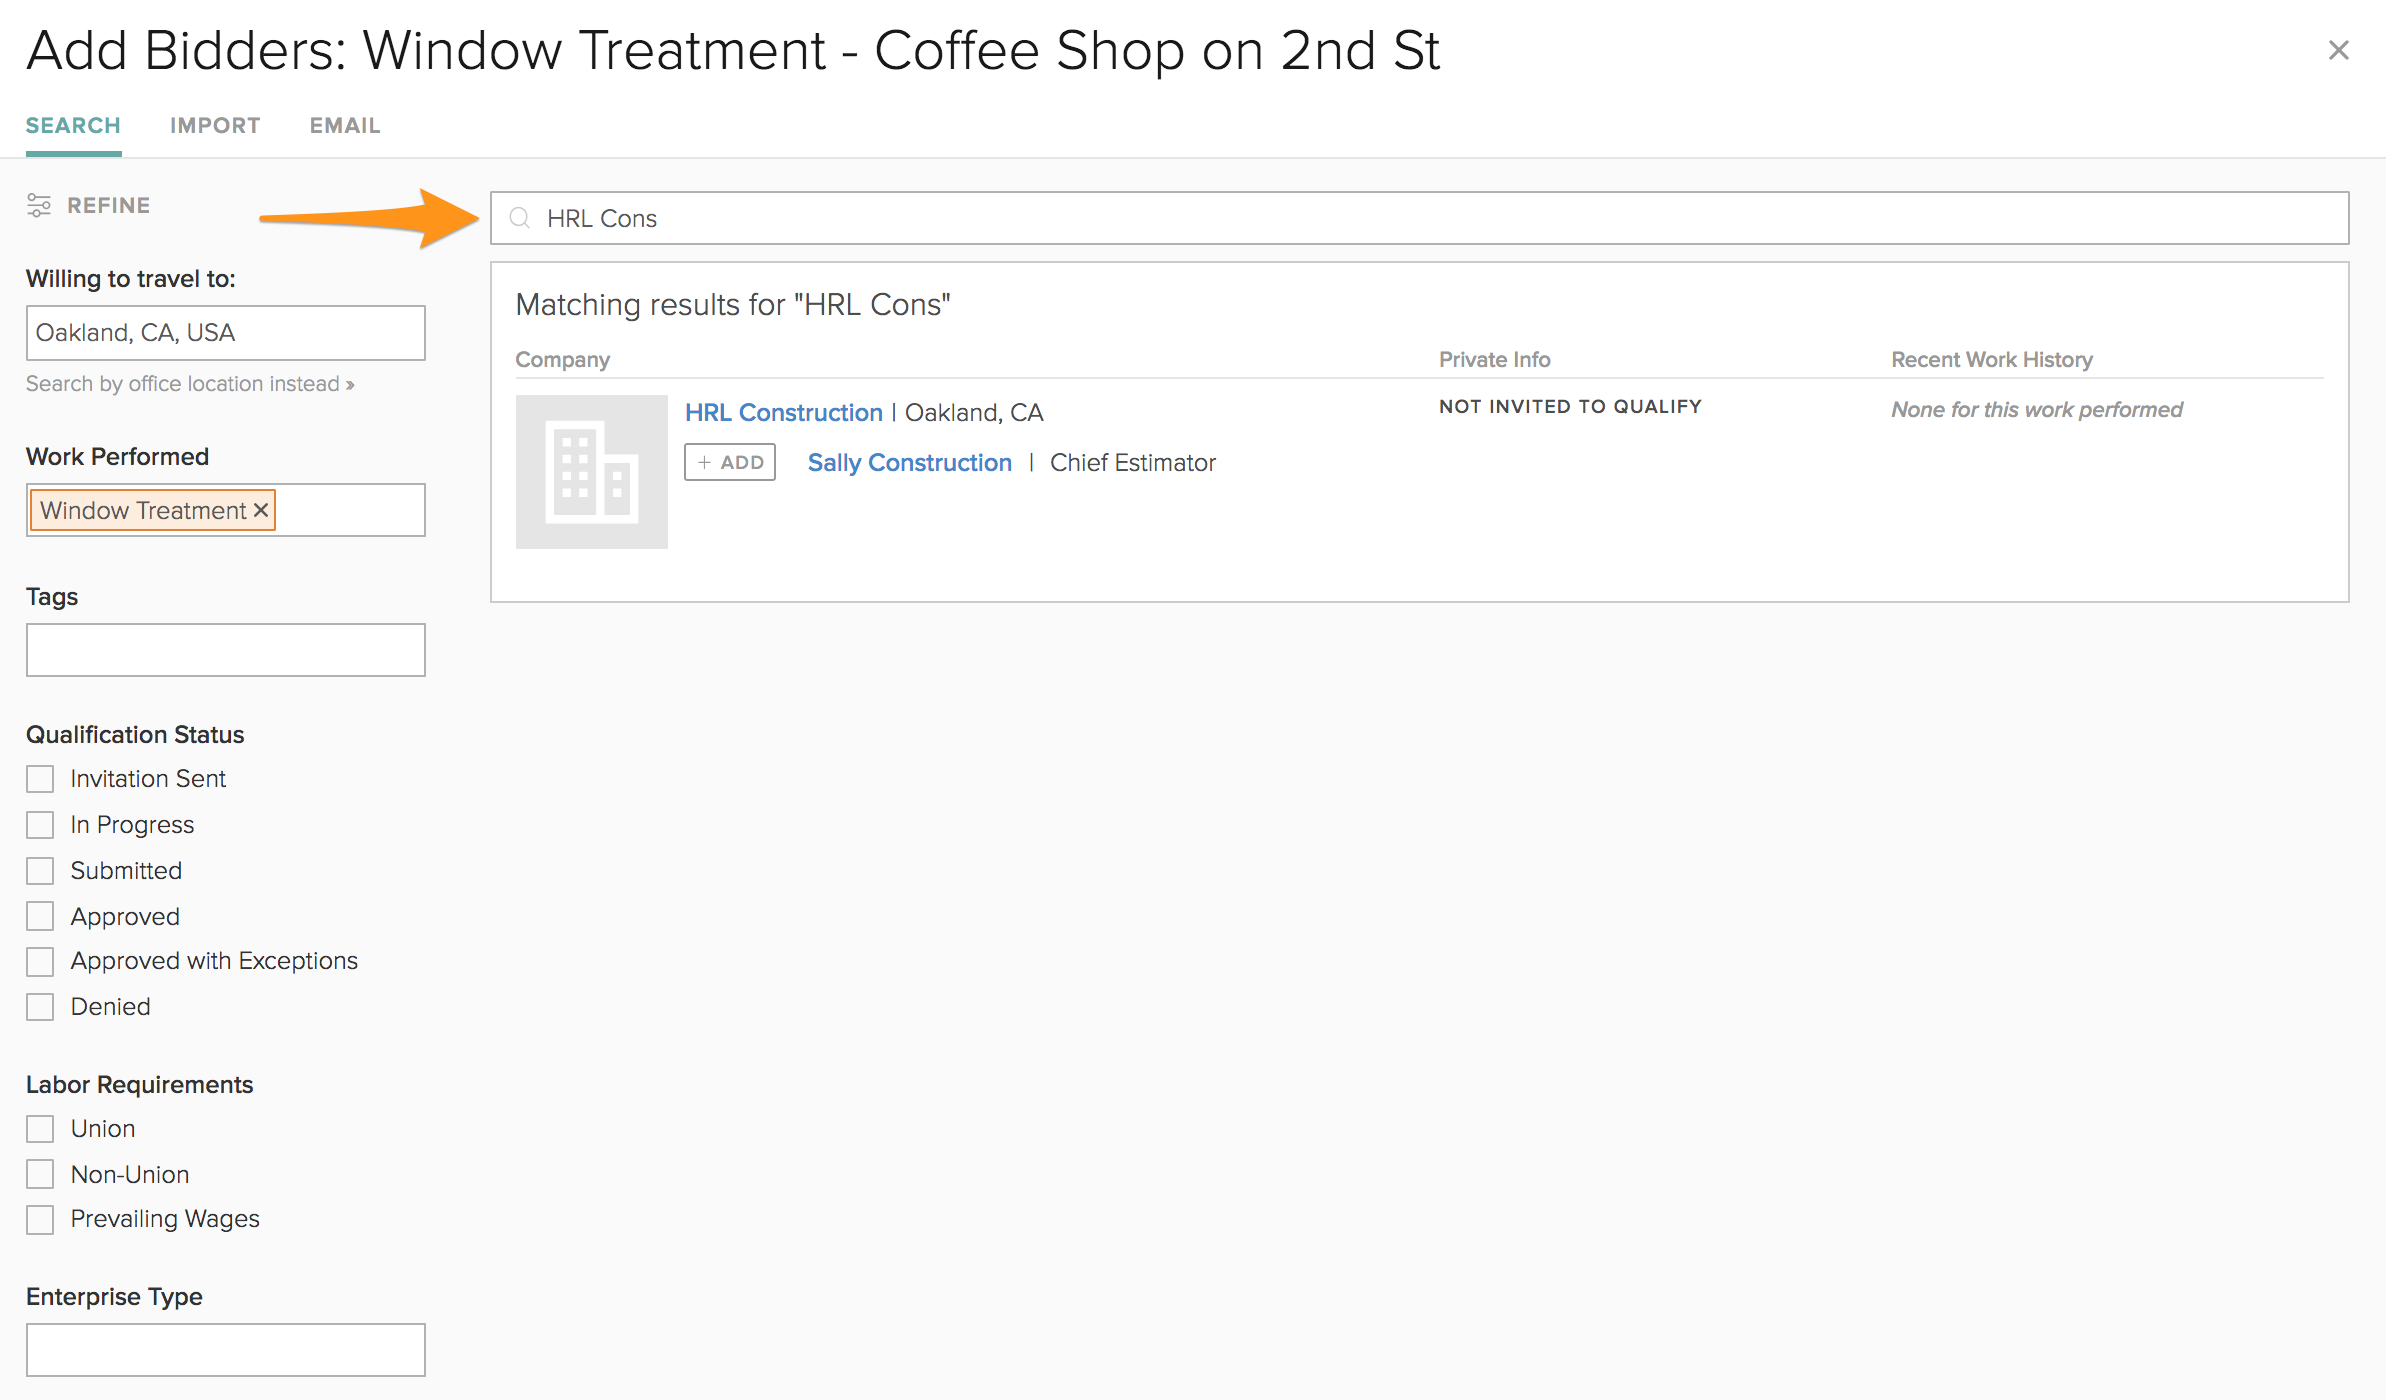Remove the Window Treatment tag
Viewport: 2386px width, 1400px height.
(261, 510)
